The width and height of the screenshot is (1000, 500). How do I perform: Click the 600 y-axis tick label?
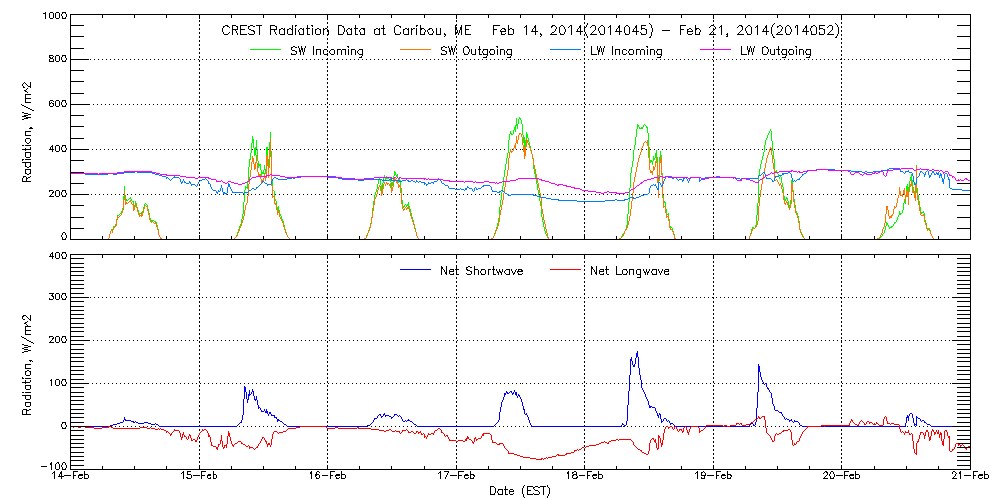pyautogui.click(x=58, y=105)
